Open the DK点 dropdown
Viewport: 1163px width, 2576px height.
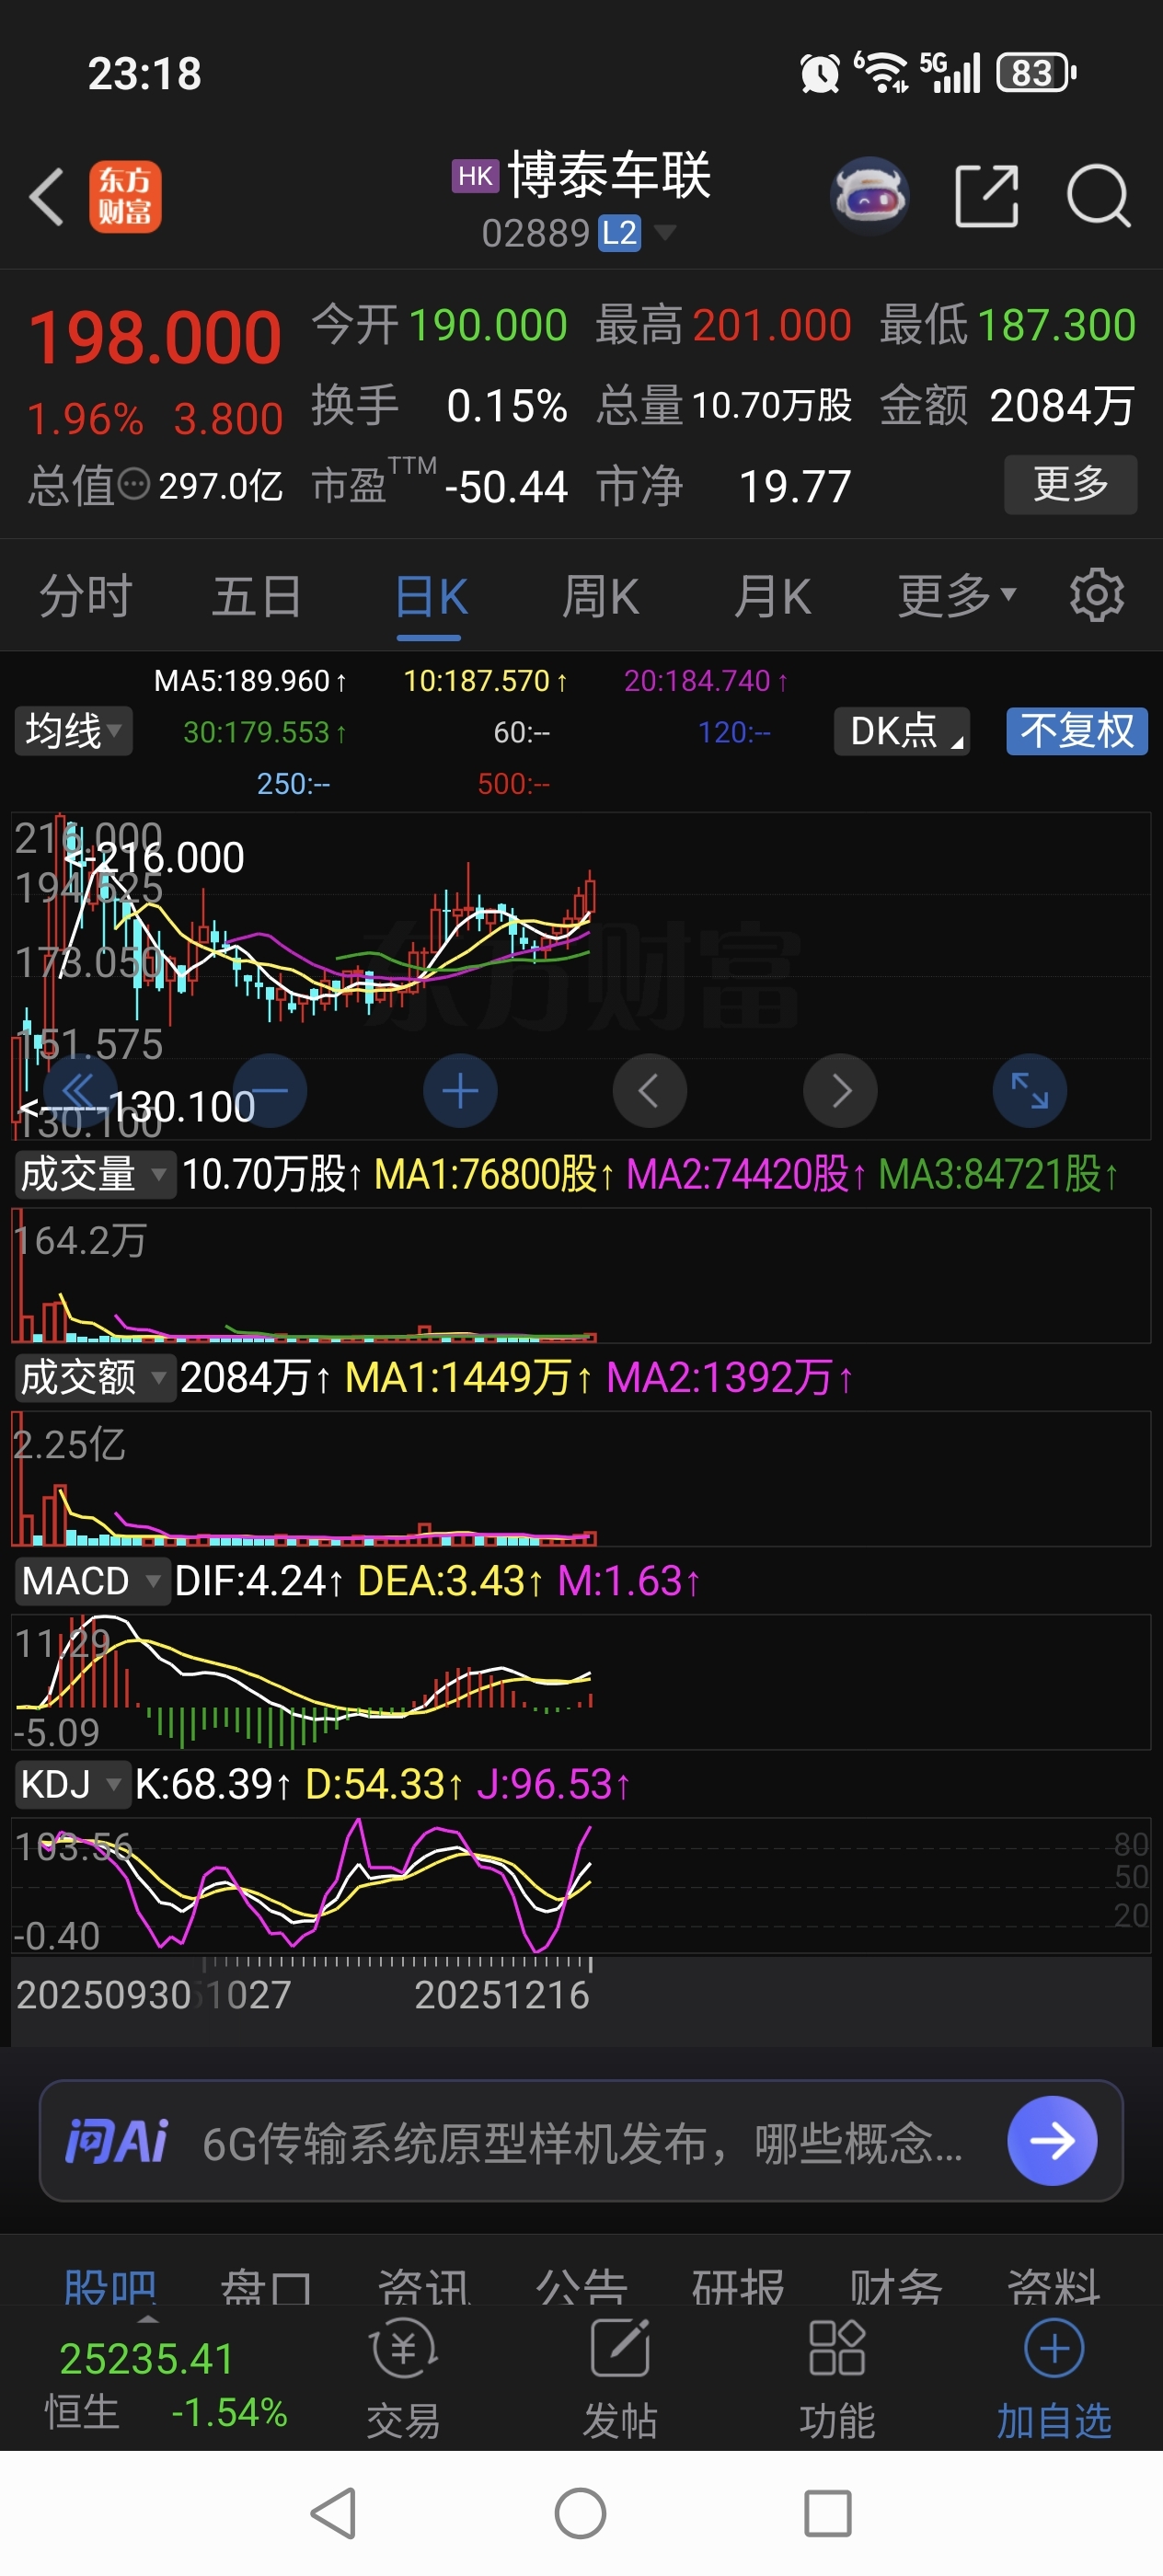pos(902,731)
